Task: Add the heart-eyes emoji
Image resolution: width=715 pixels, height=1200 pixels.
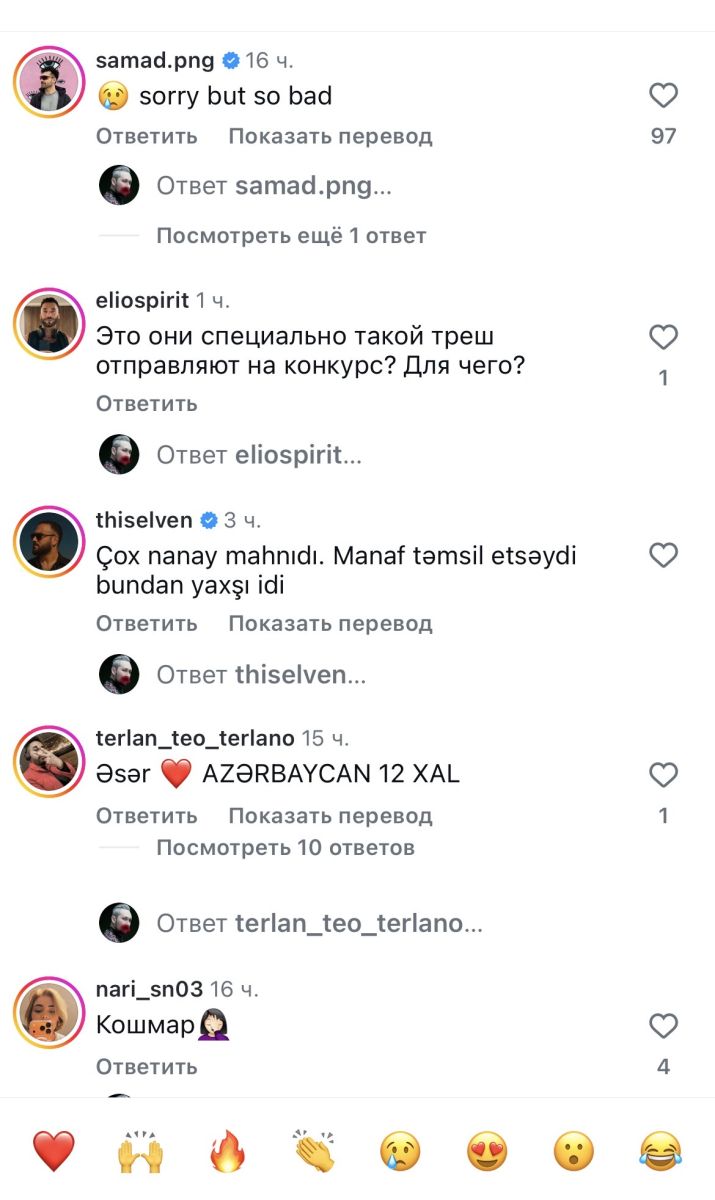Action: click(487, 1152)
